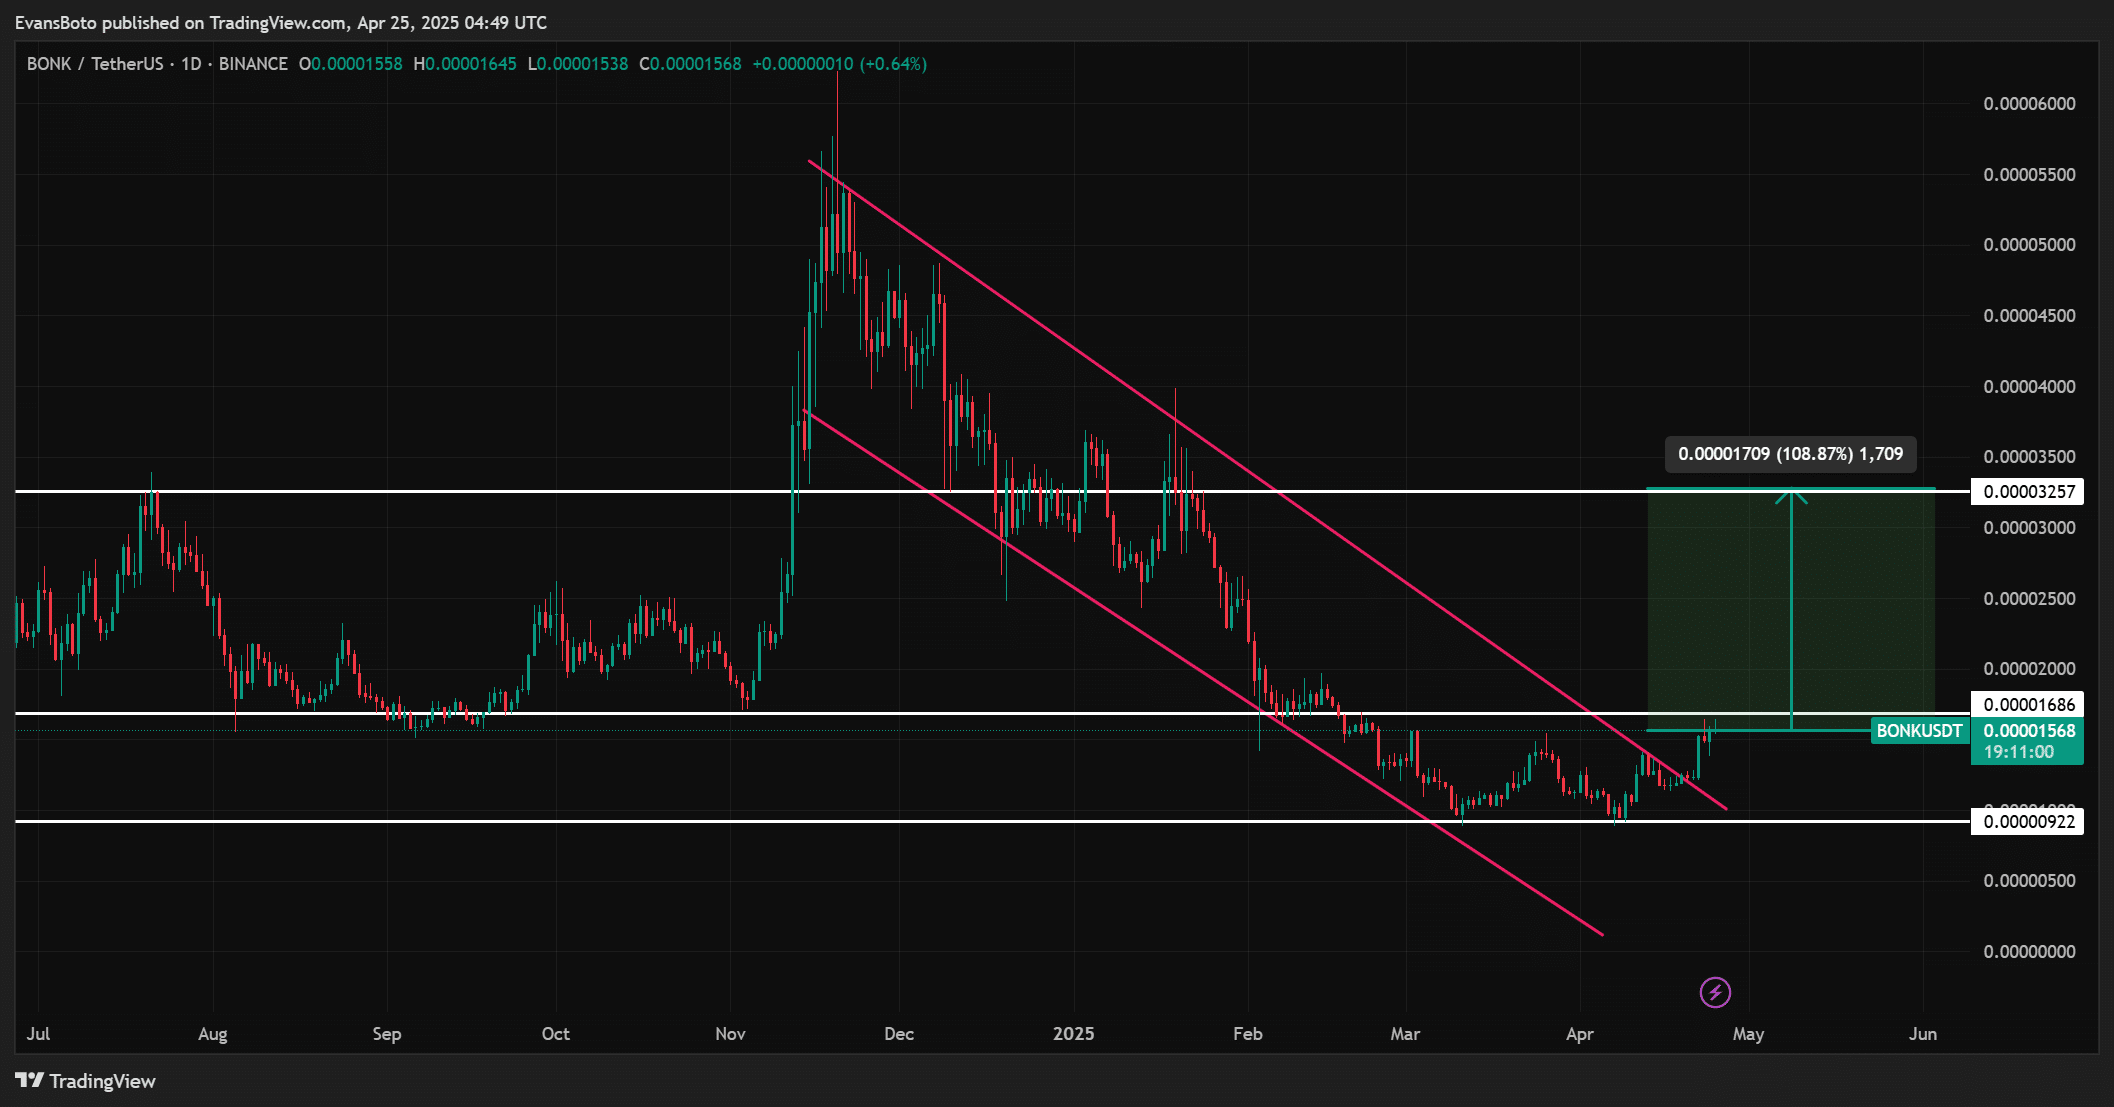Click the Jun label on time axis
Viewport: 2114px width, 1107px height.
pos(1922,1034)
